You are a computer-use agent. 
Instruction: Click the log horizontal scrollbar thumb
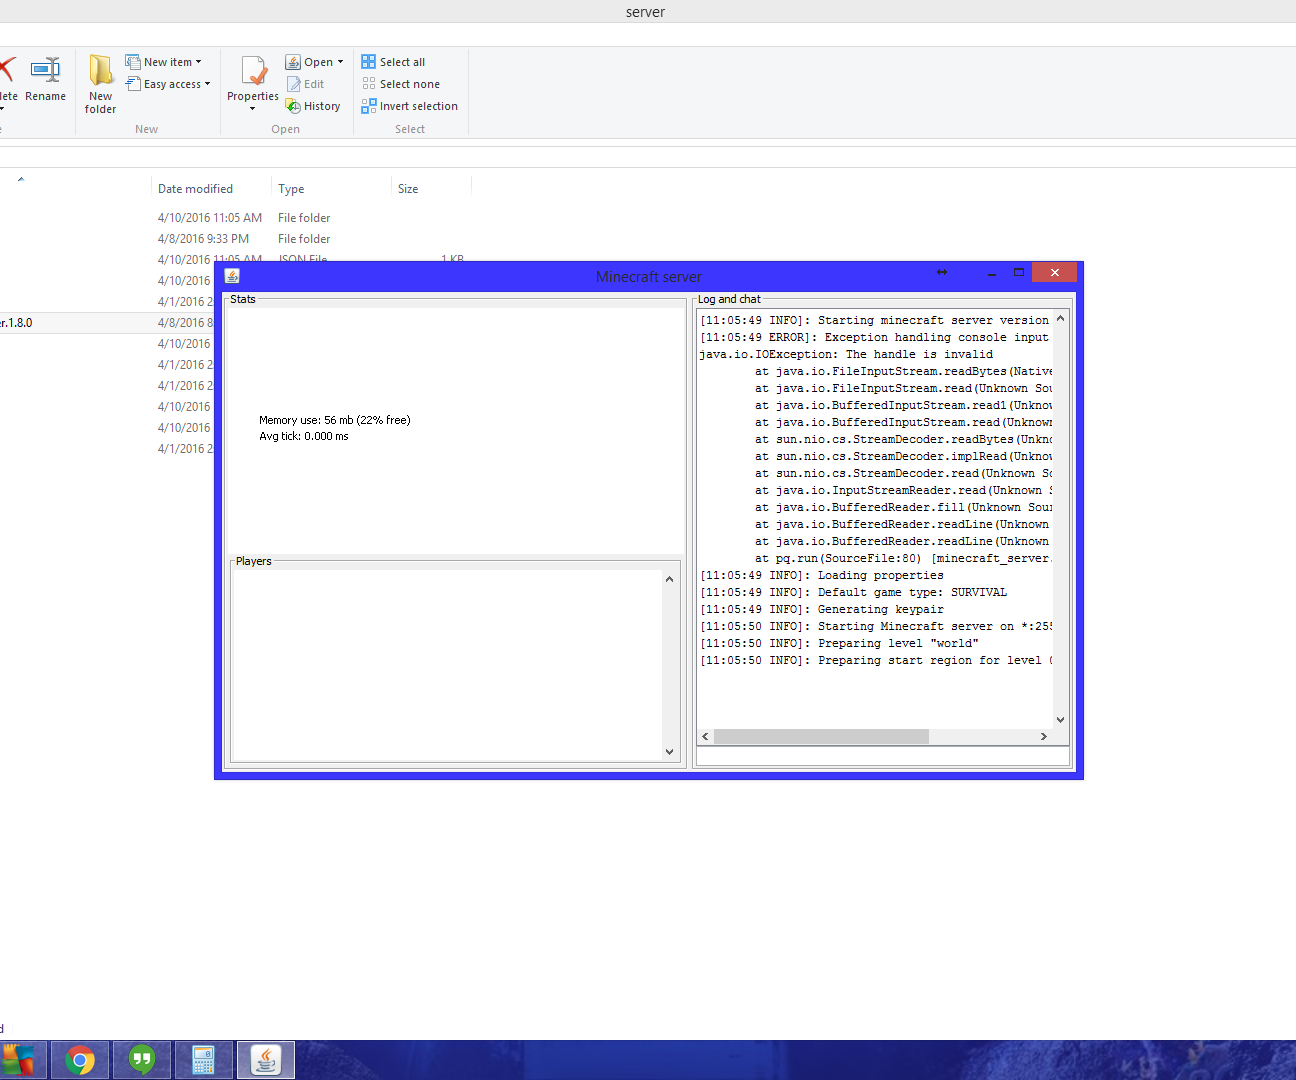pyautogui.click(x=821, y=736)
